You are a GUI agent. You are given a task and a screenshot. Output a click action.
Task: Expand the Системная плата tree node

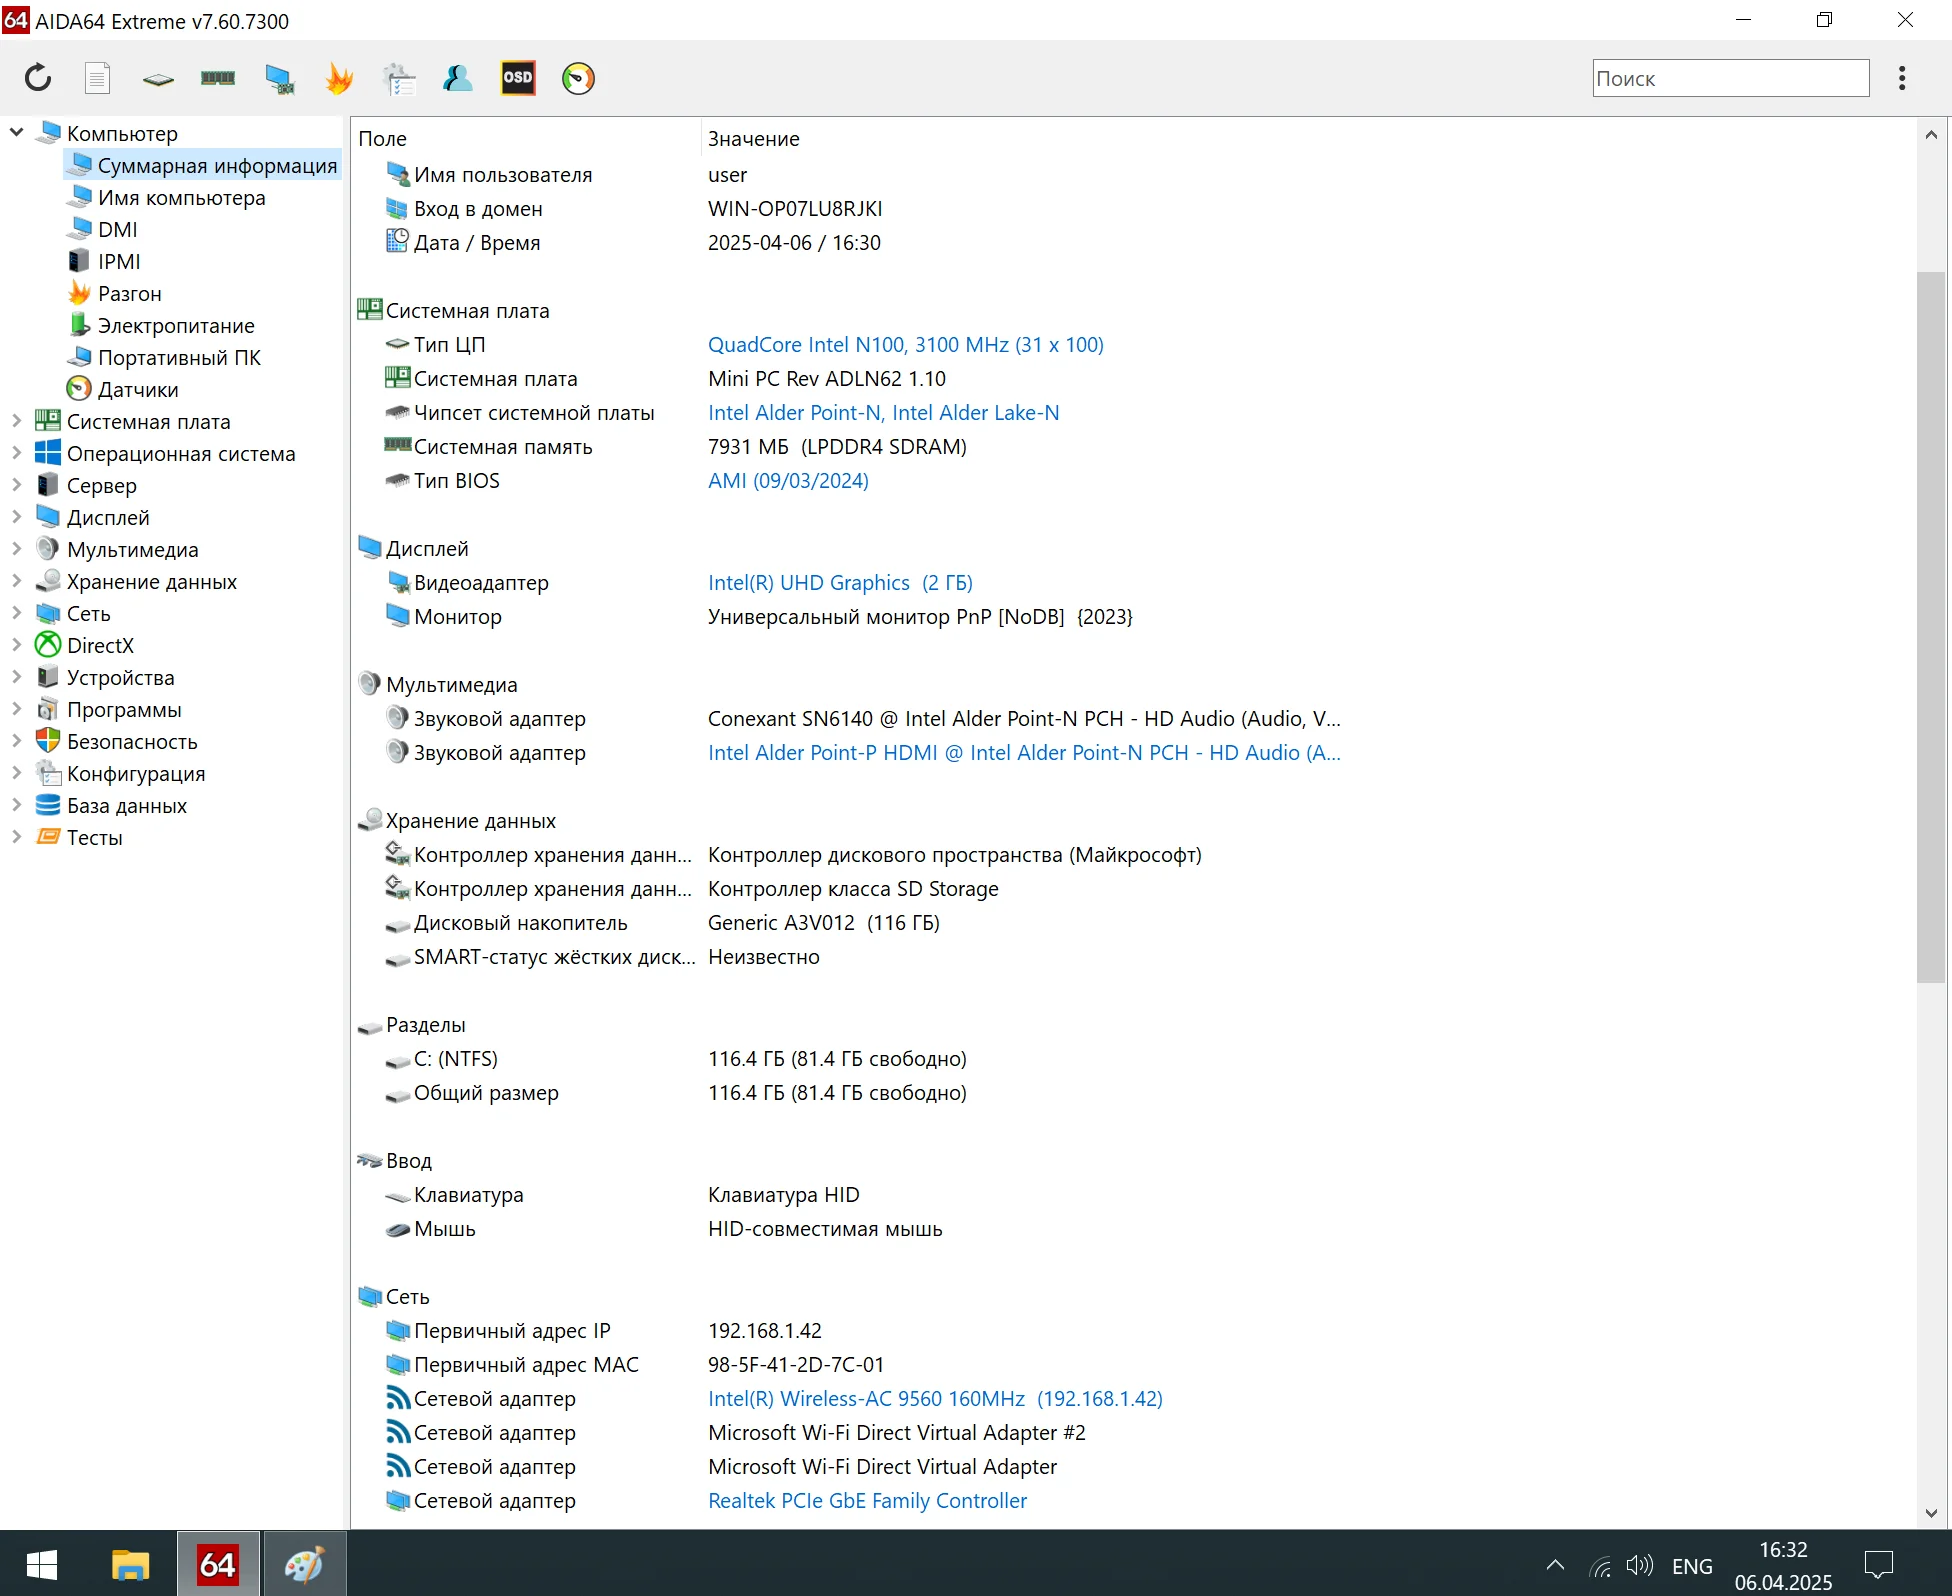[16, 421]
